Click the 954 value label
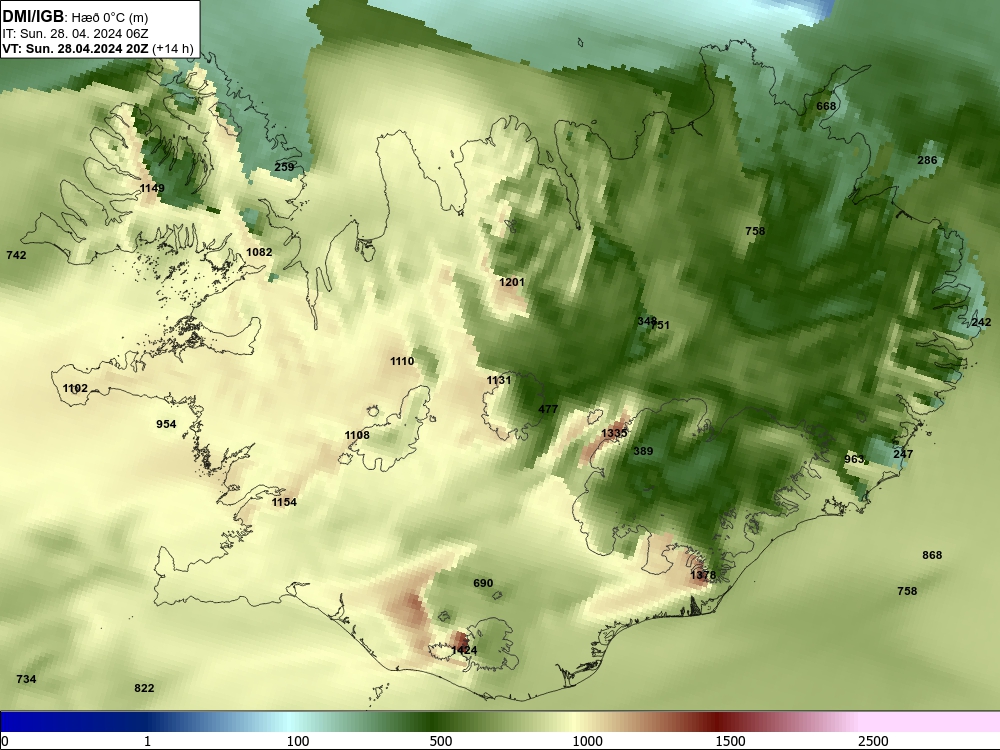 (x=166, y=424)
